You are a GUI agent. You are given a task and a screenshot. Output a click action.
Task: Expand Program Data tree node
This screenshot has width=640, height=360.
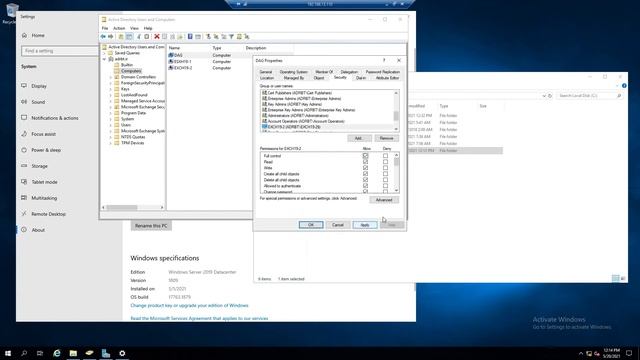111,113
